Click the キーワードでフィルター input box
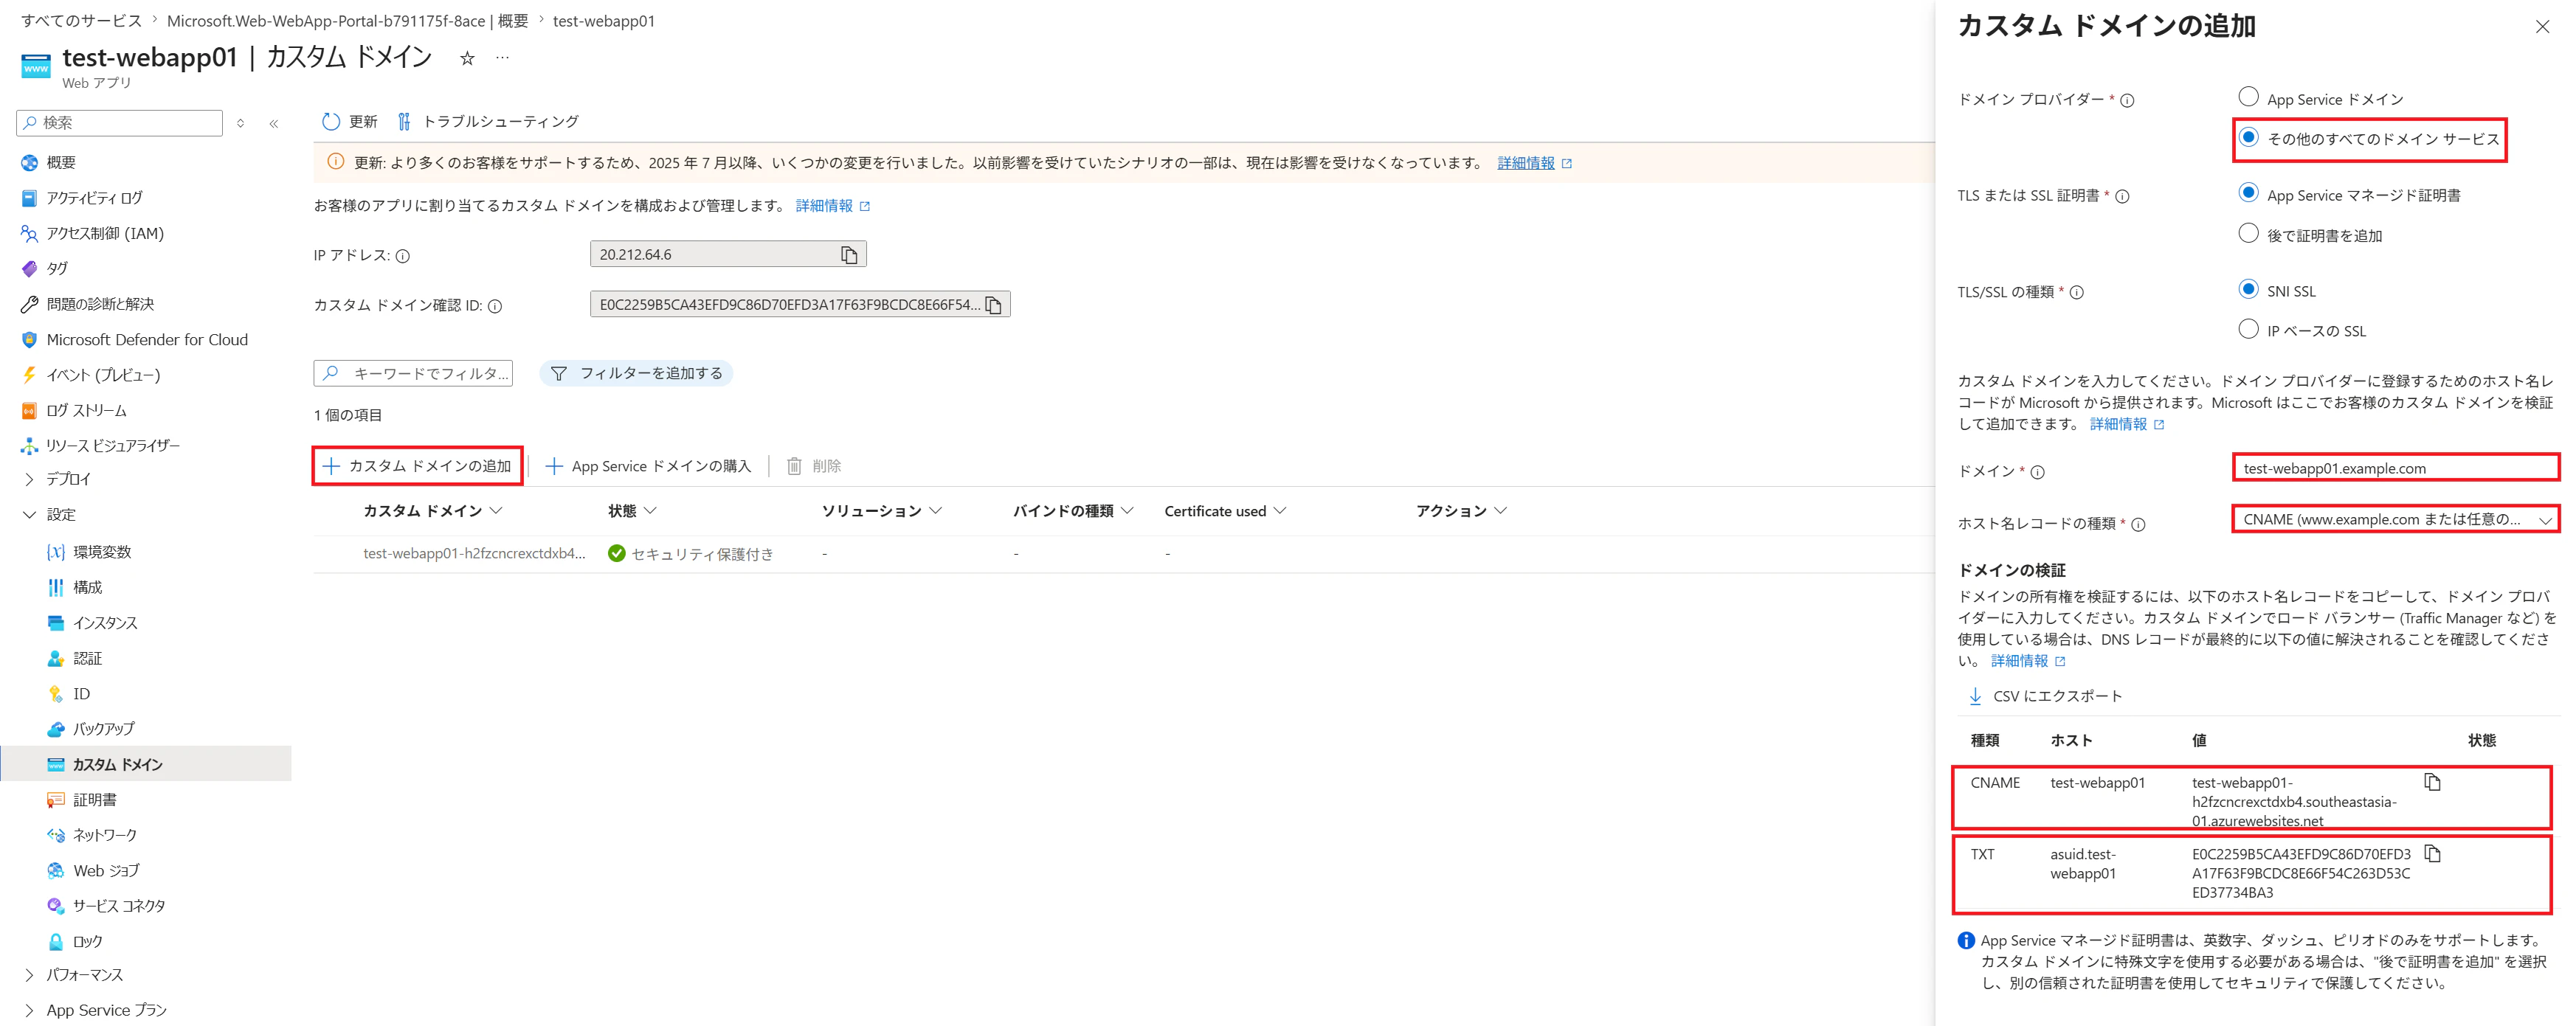Image resolution: width=2576 pixels, height=1026 pixels. 413,374
